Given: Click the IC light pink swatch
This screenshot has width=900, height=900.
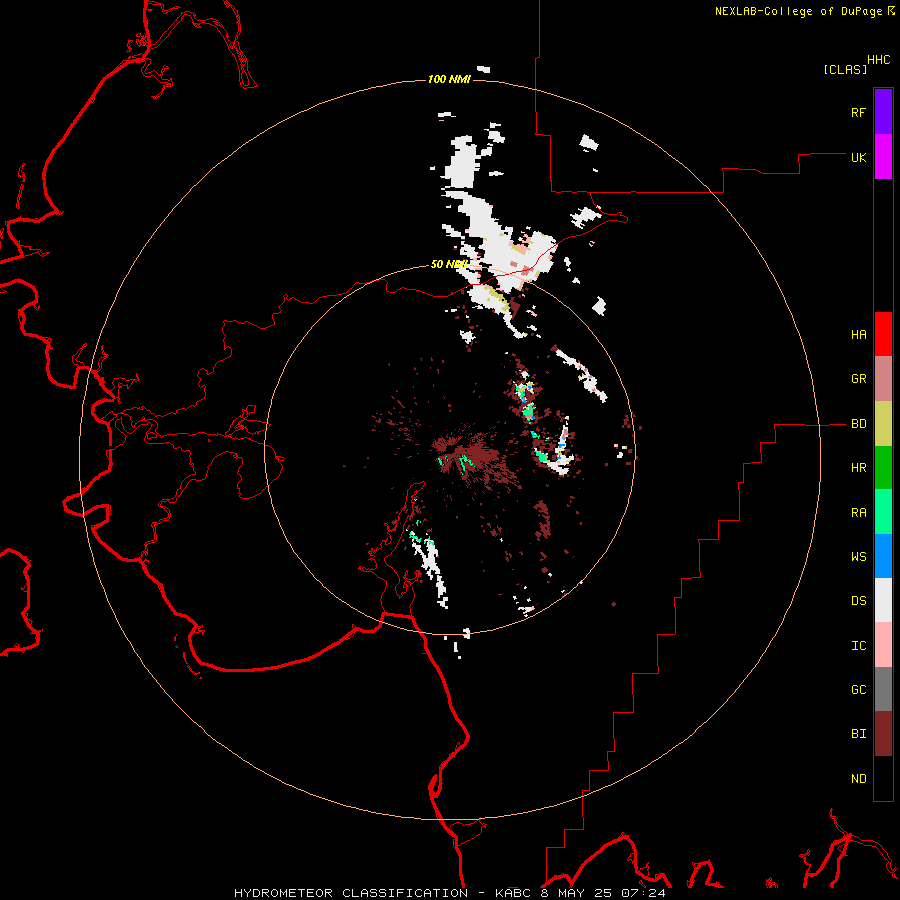Looking at the screenshot, I should pos(883,645).
